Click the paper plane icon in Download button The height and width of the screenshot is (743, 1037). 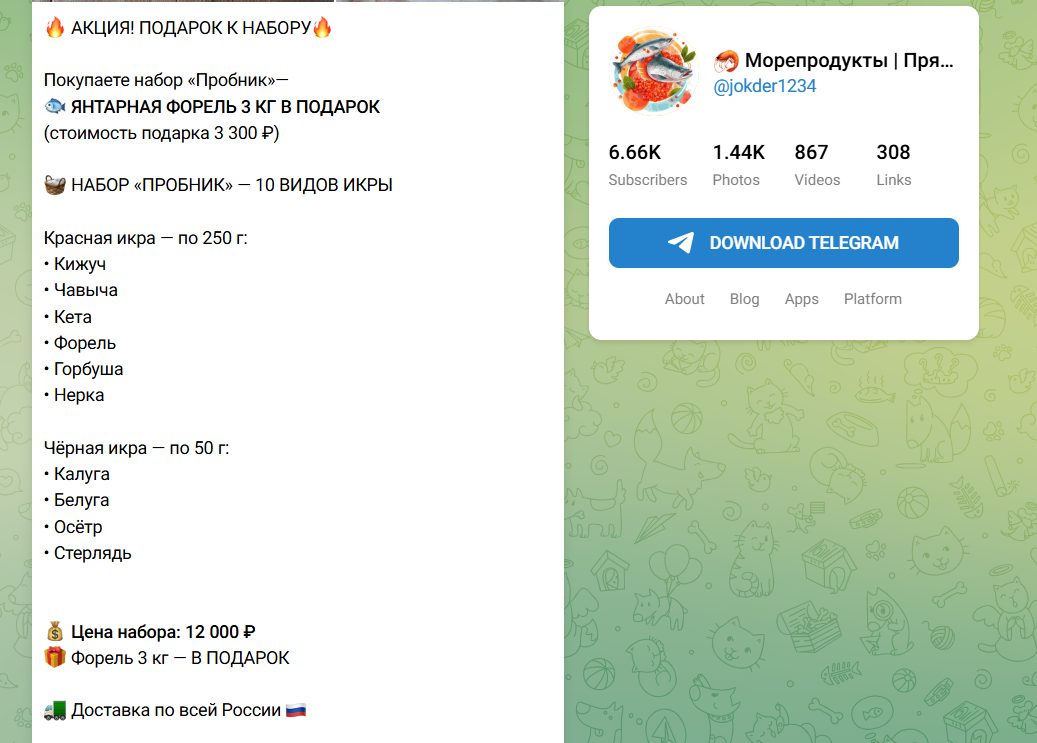point(681,243)
